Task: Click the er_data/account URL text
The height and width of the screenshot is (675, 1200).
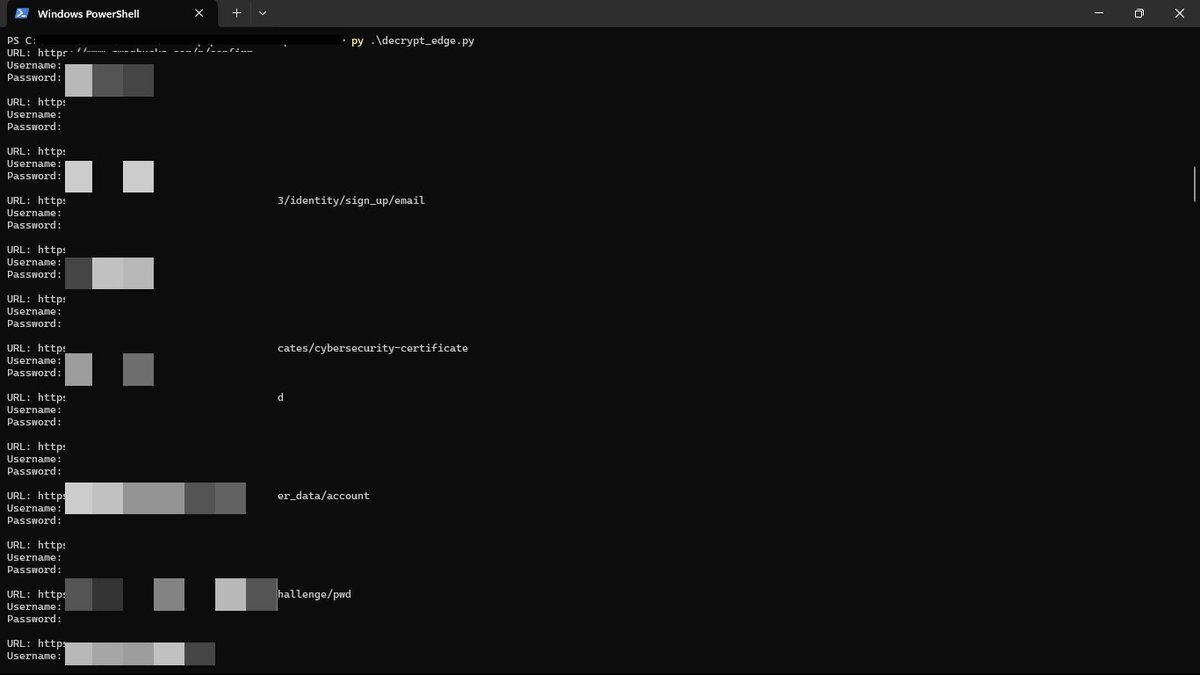Action: point(323,496)
